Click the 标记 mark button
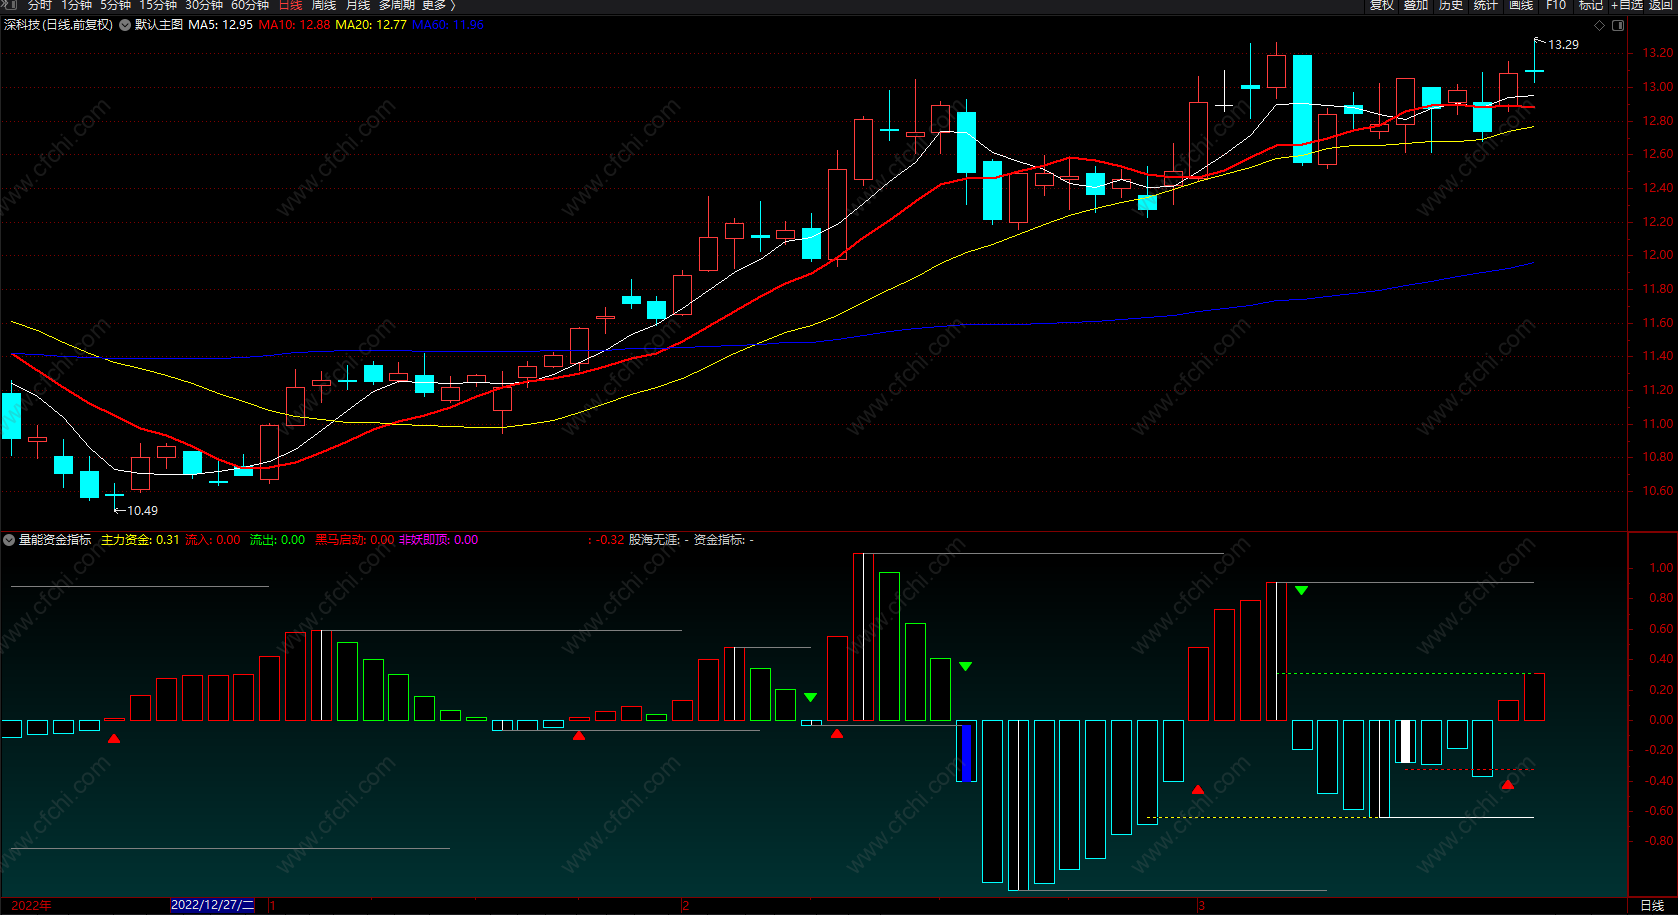1678x915 pixels. click(x=1591, y=5)
